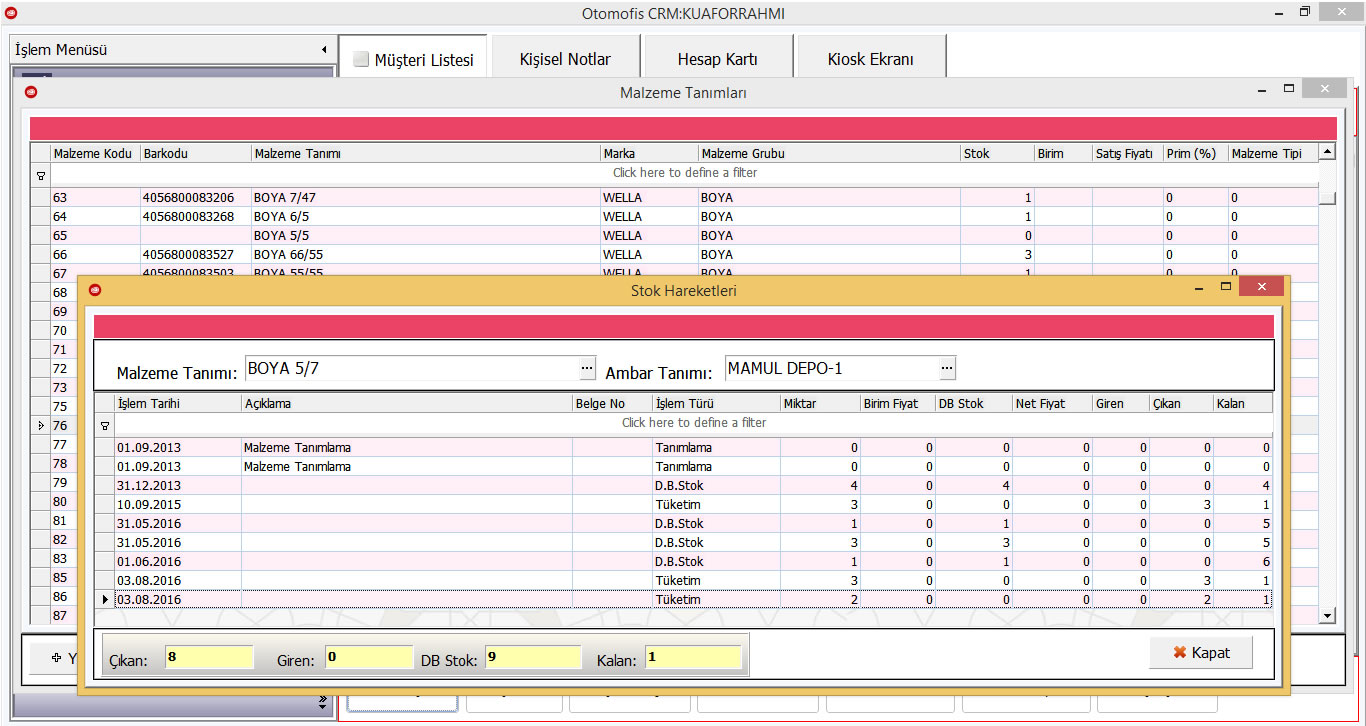Click the Stok Hareketleri window app icon
Screen dimensions: 1366x726
tap(95, 291)
